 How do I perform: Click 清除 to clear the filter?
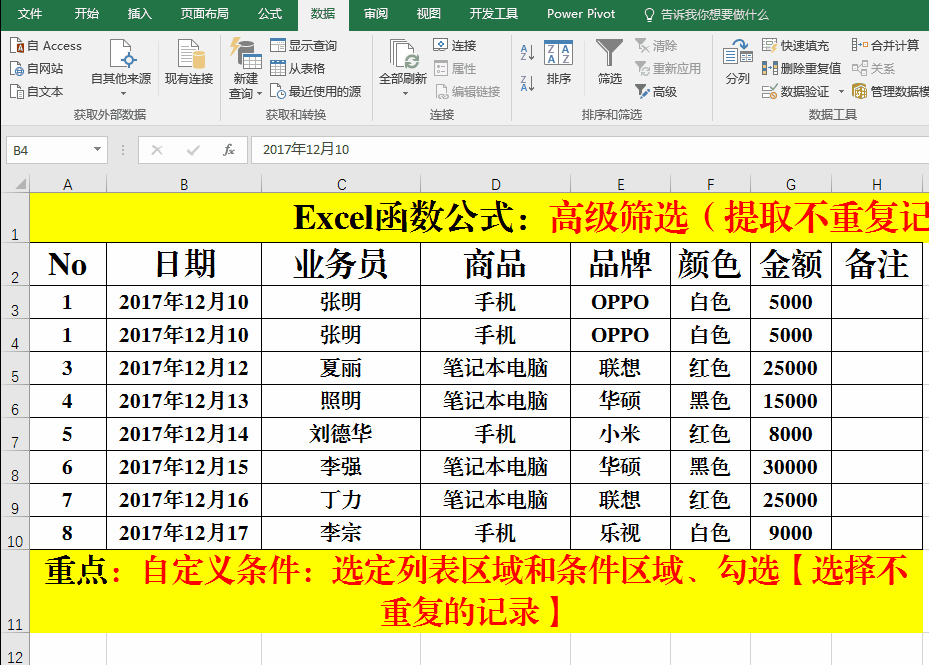pos(656,46)
